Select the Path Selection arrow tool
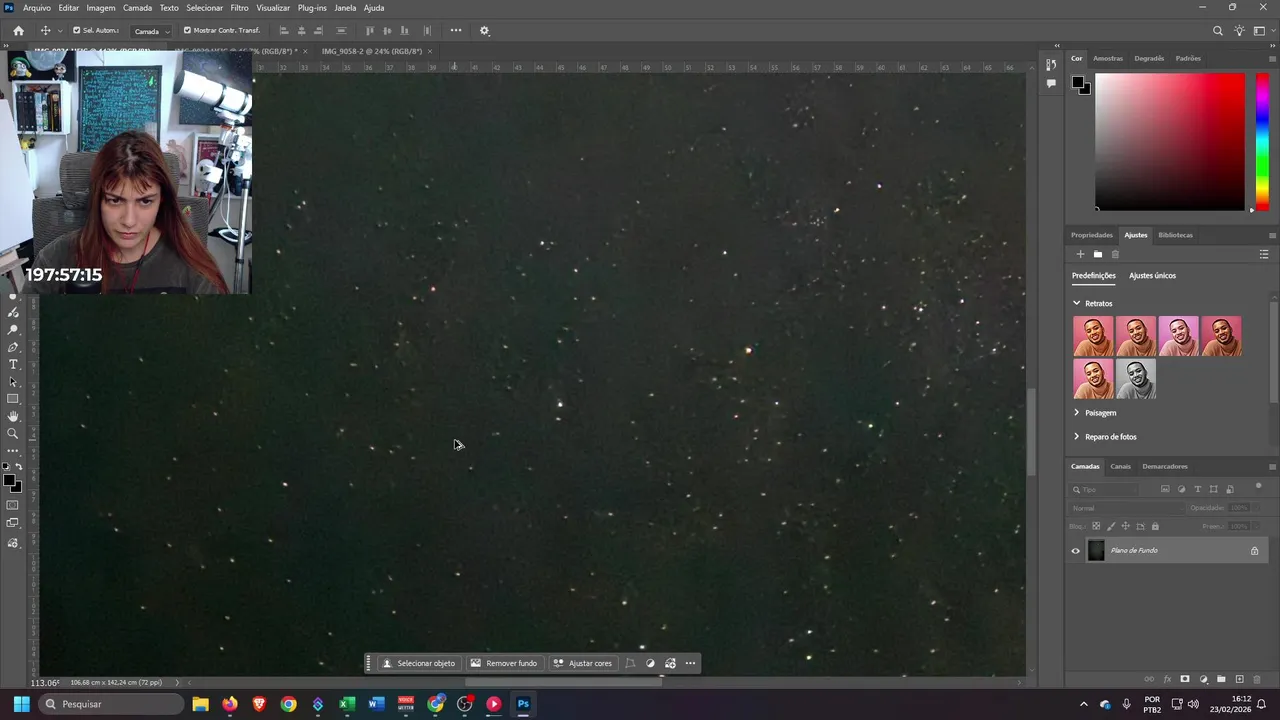 [13, 382]
